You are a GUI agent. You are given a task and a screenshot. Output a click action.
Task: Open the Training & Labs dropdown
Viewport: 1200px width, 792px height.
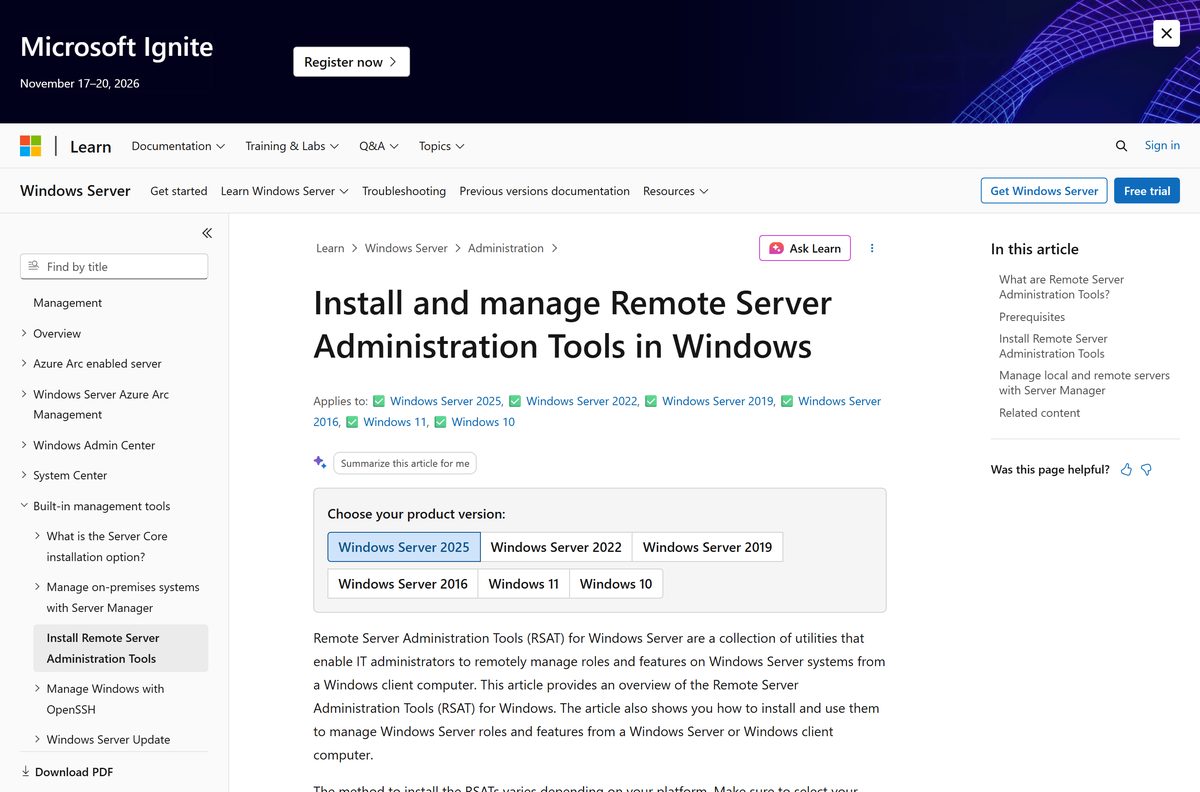292,146
